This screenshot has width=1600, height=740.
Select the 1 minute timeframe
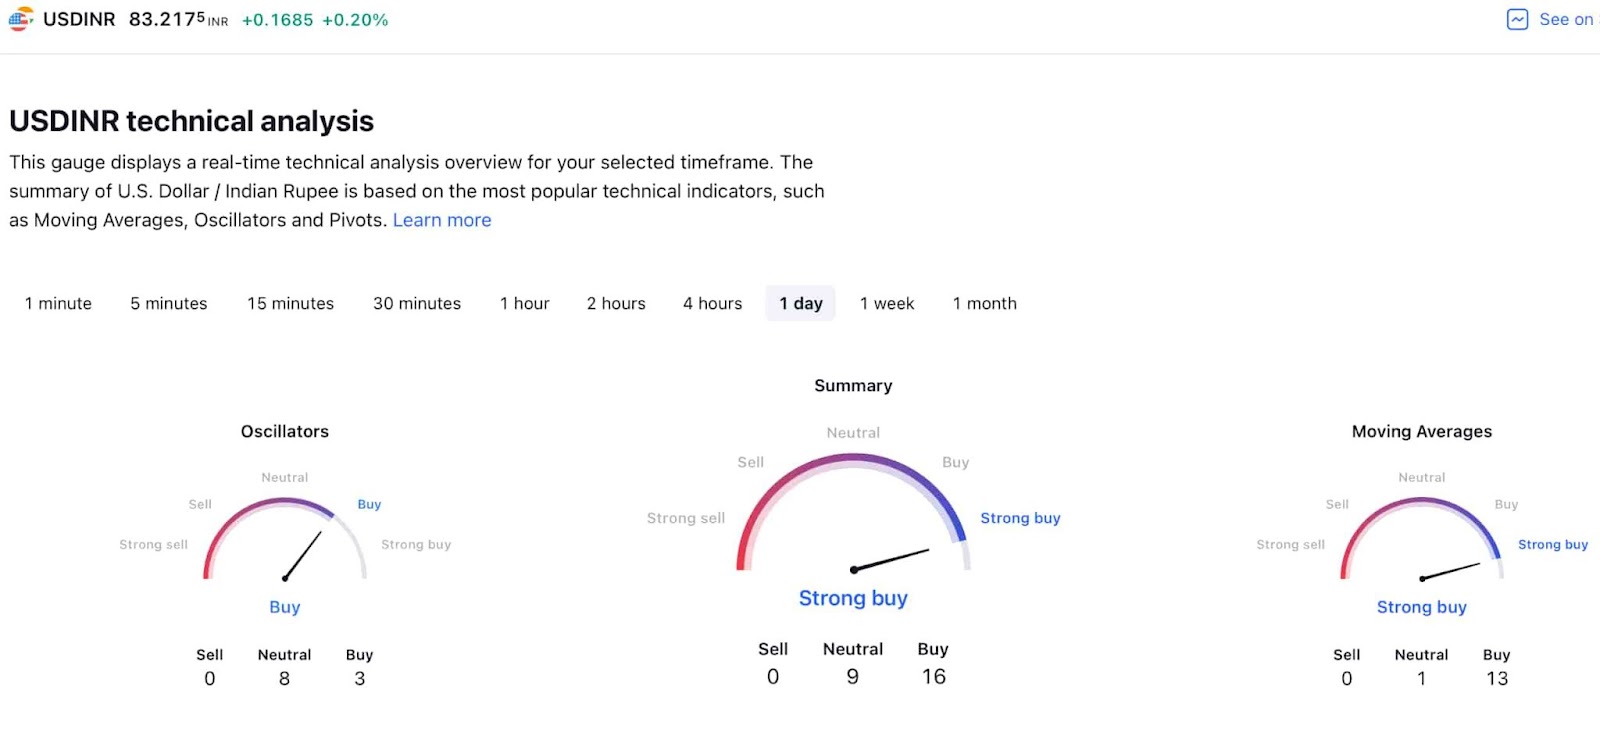tap(58, 303)
